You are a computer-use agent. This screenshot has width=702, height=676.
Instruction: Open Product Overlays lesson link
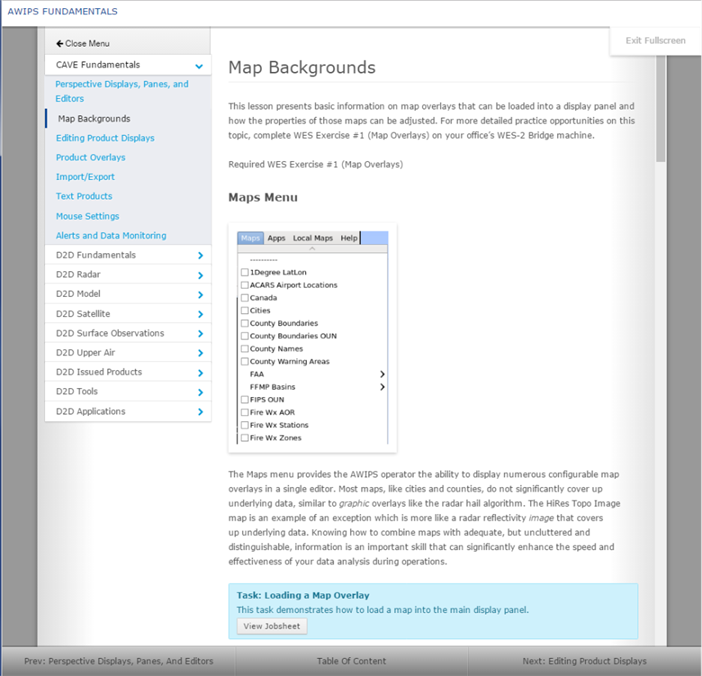point(90,158)
